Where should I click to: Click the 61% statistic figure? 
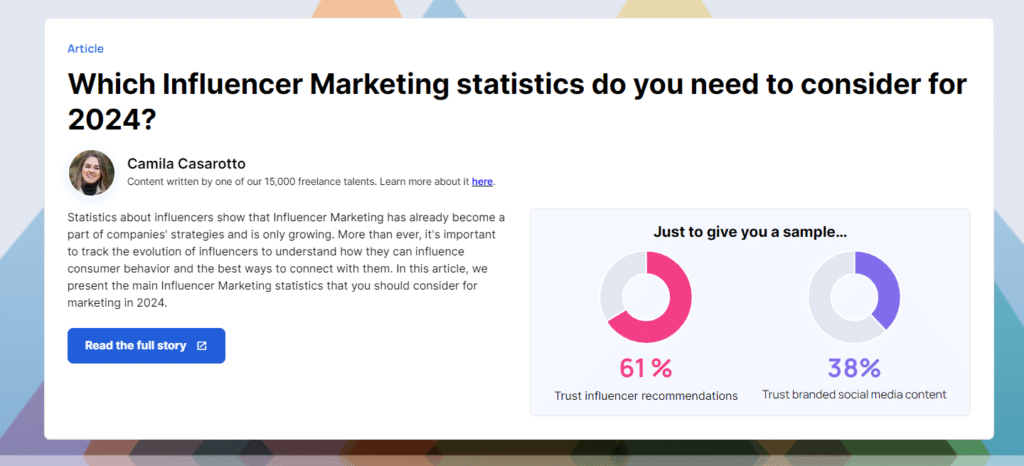646,368
